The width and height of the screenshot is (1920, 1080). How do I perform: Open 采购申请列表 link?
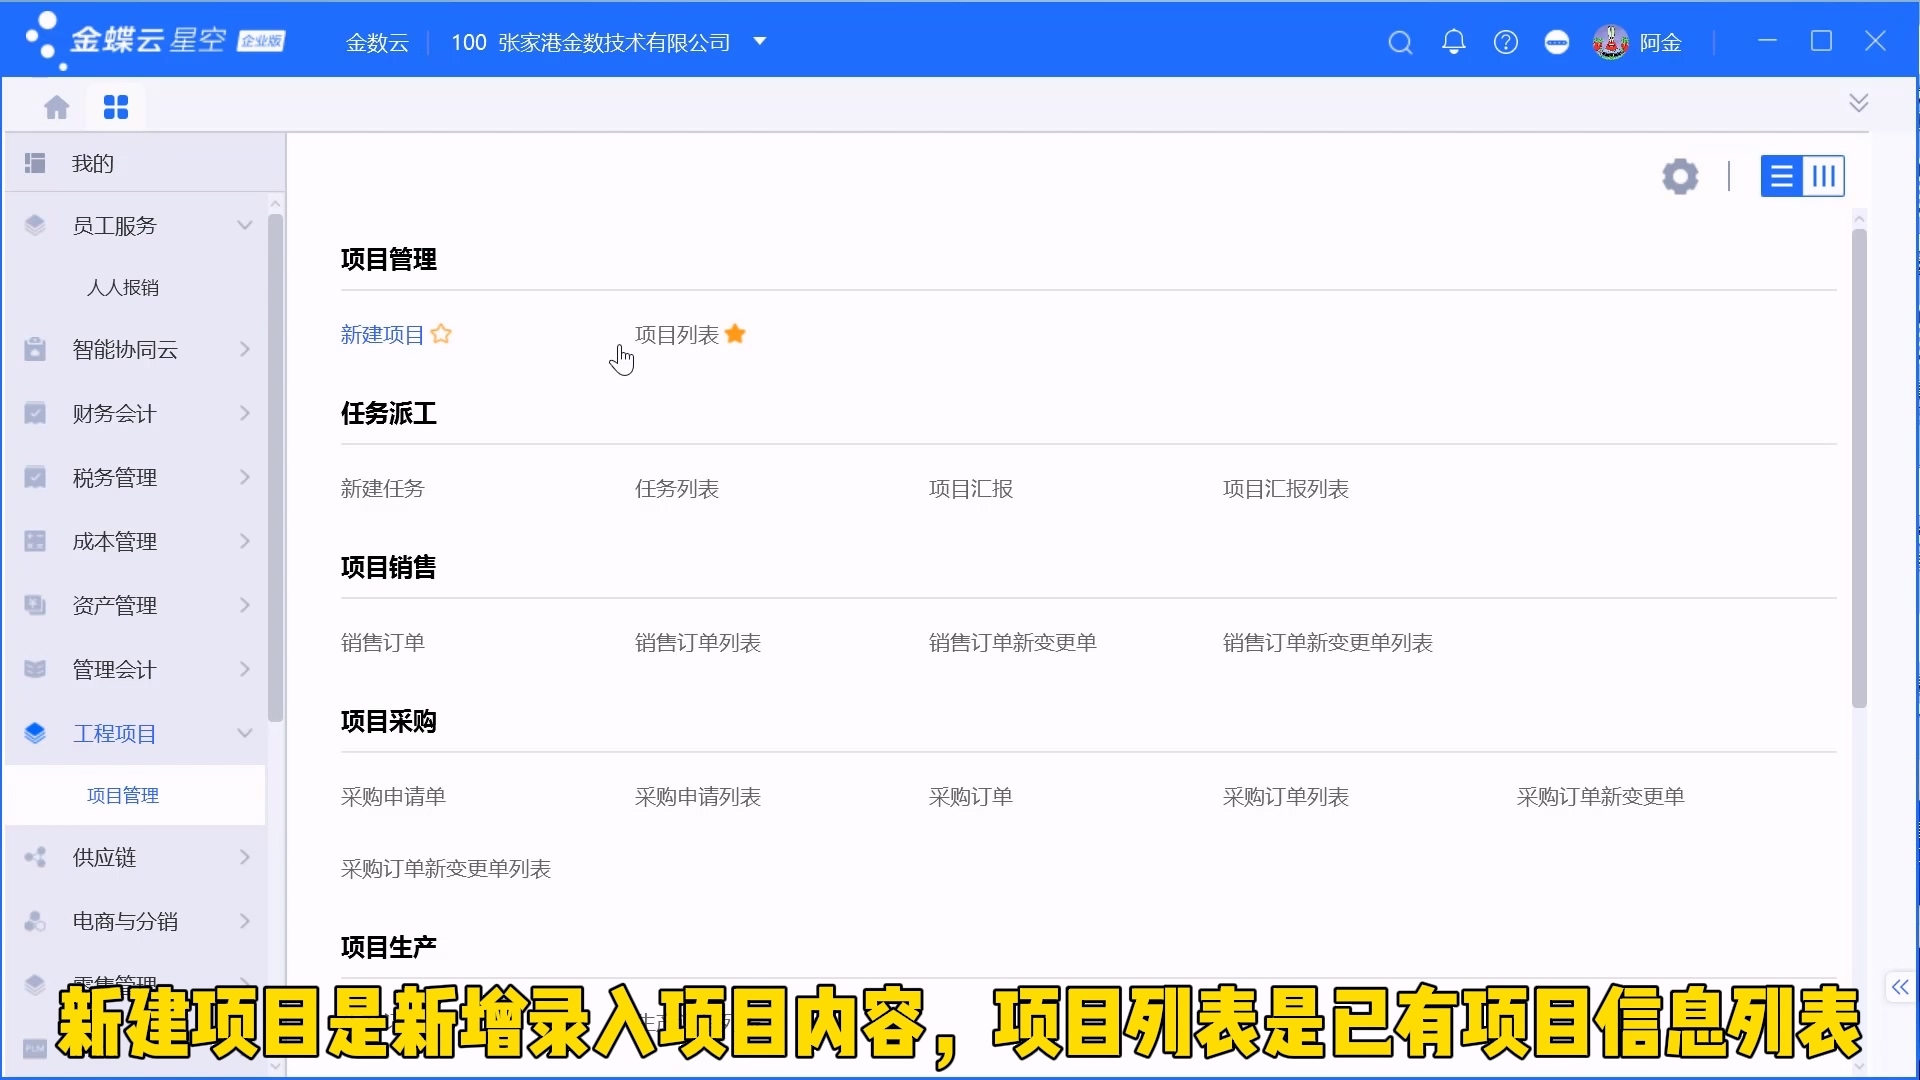pyautogui.click(x=698, y=797)
